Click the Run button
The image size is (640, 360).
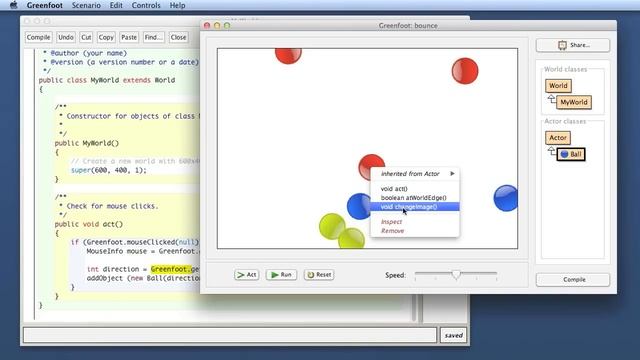point(281,275)
